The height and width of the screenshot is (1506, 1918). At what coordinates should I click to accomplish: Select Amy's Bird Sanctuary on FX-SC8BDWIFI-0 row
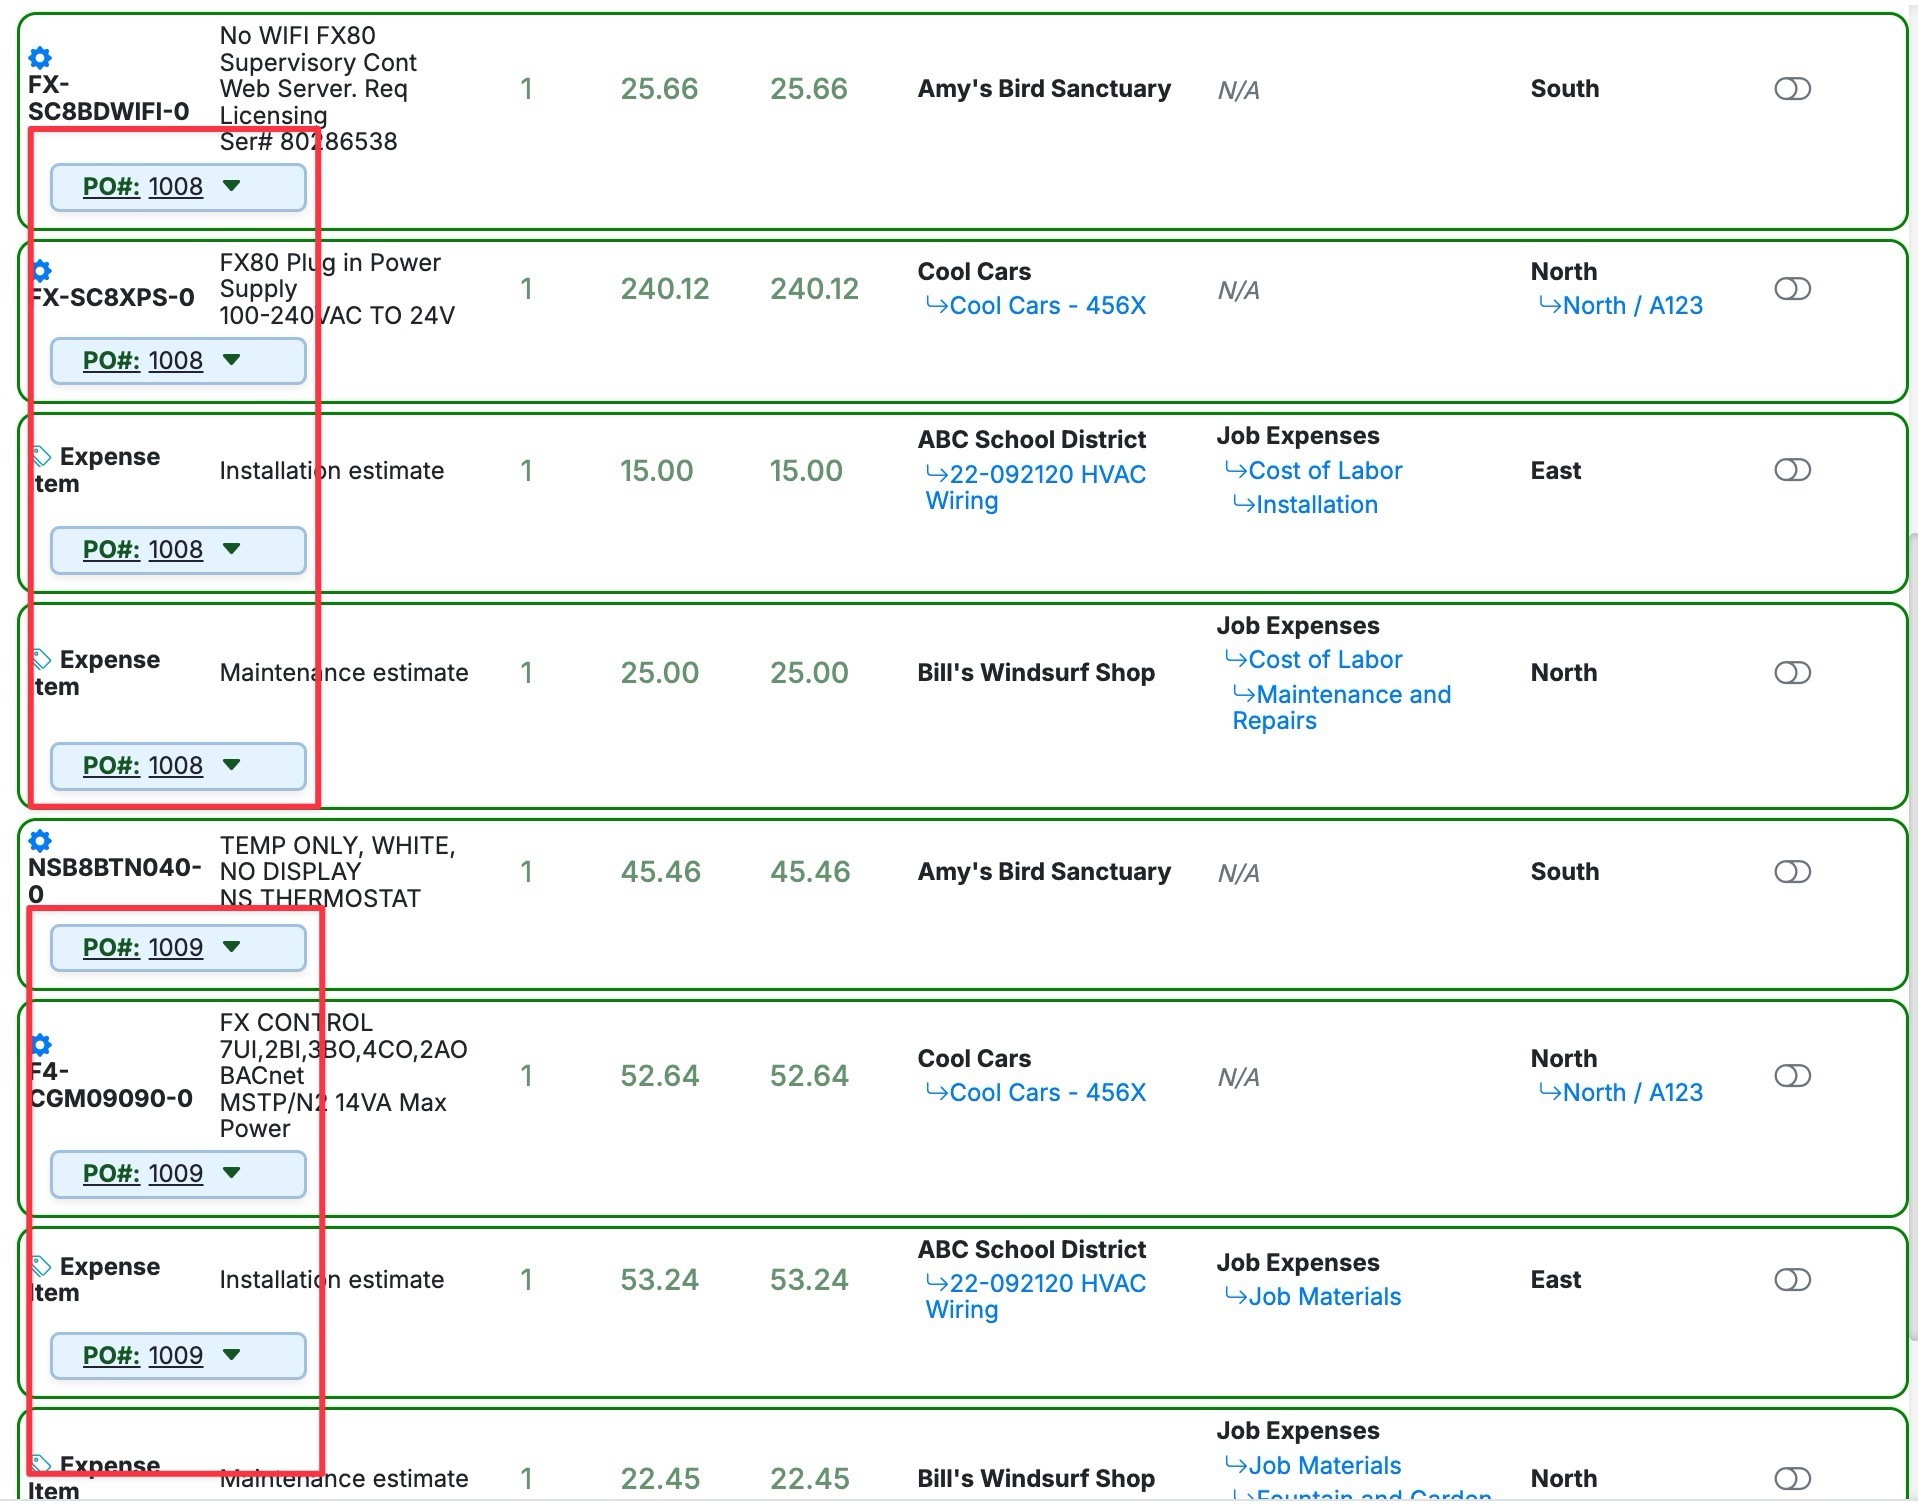click(1044, 89)
